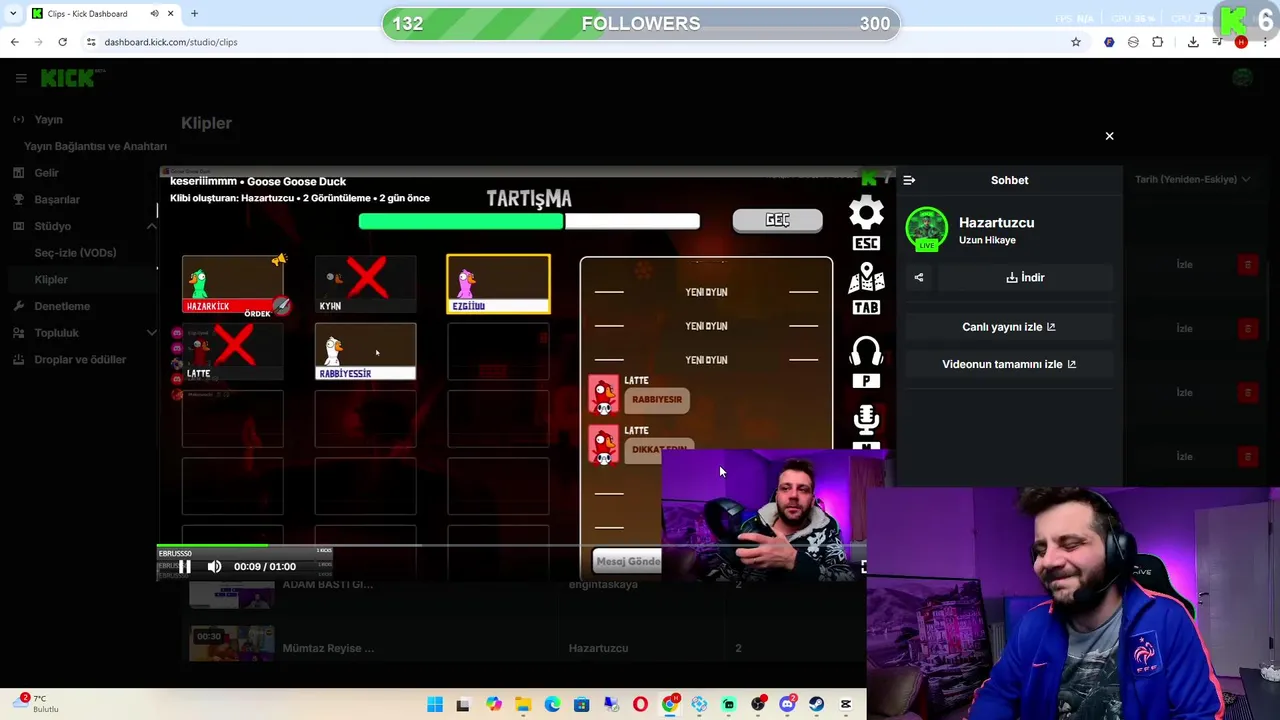Click the GEÇ skip button in video
The image size is (1280, 720).
[777, 220]
